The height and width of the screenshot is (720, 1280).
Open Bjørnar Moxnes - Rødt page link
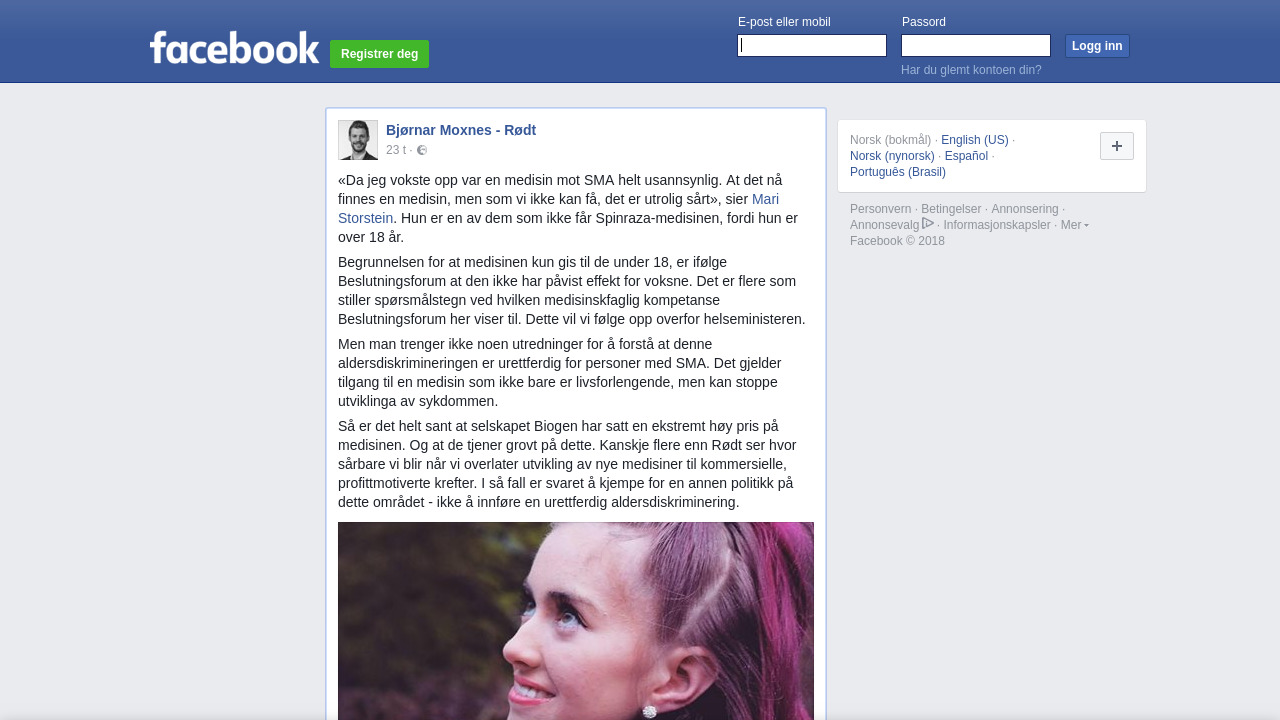pos(461,130)
